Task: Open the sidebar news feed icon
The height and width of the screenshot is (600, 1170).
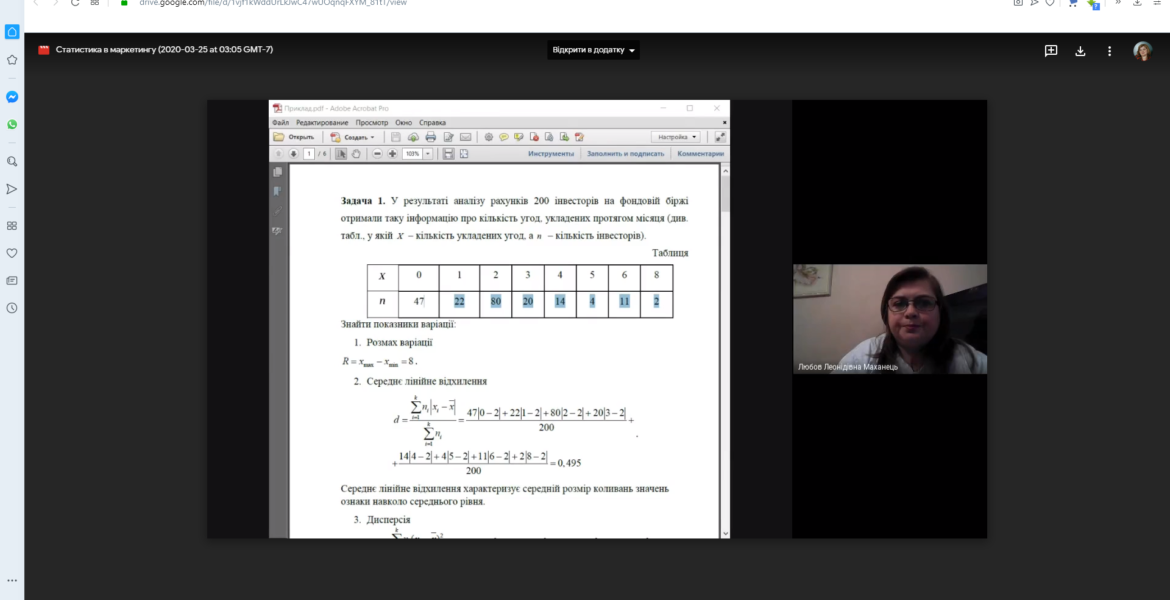Action: click(x=12, y=281)
